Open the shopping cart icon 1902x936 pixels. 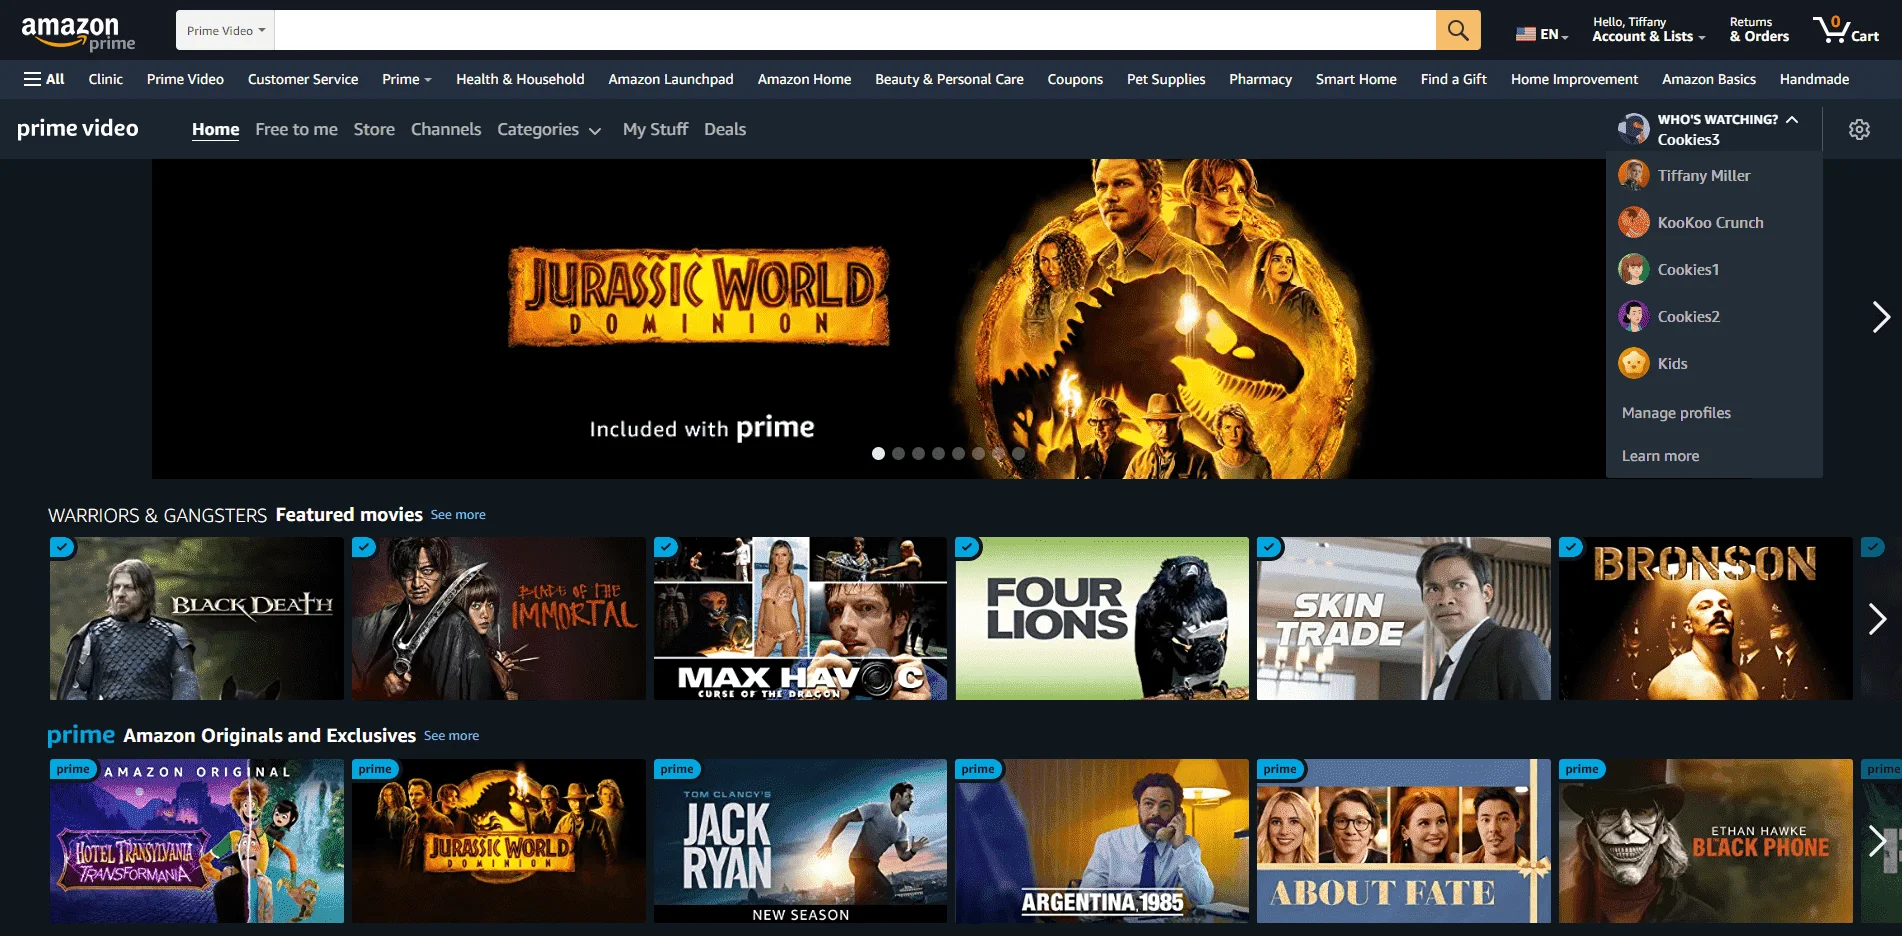(1846, 30)
